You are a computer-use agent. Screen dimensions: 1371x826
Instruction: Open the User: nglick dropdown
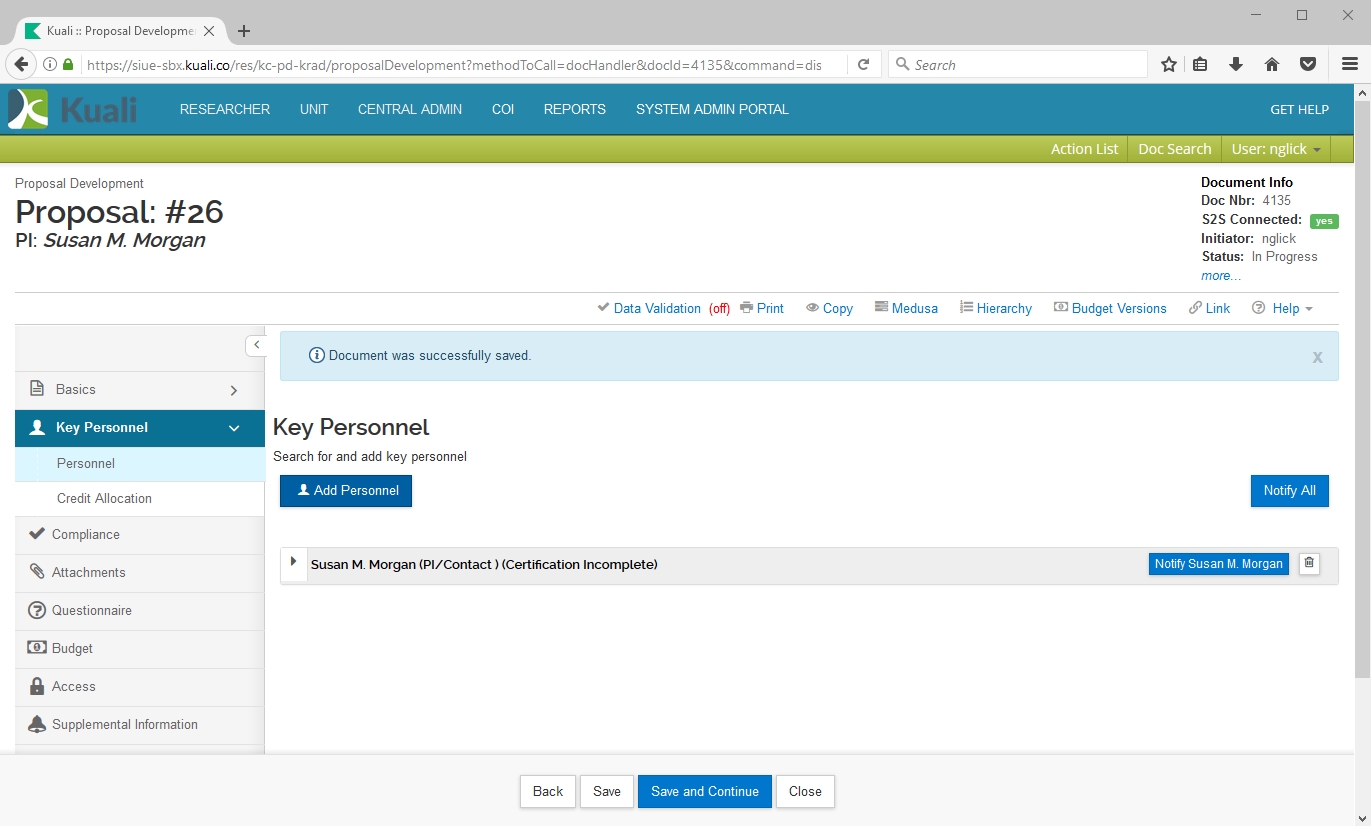pyautogui.click(x=1276, y=149)
